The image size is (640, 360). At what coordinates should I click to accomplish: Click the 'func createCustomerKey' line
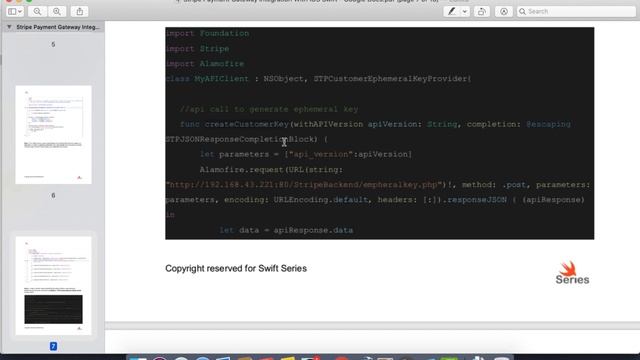pyautogui.click(x=376, y=124)
